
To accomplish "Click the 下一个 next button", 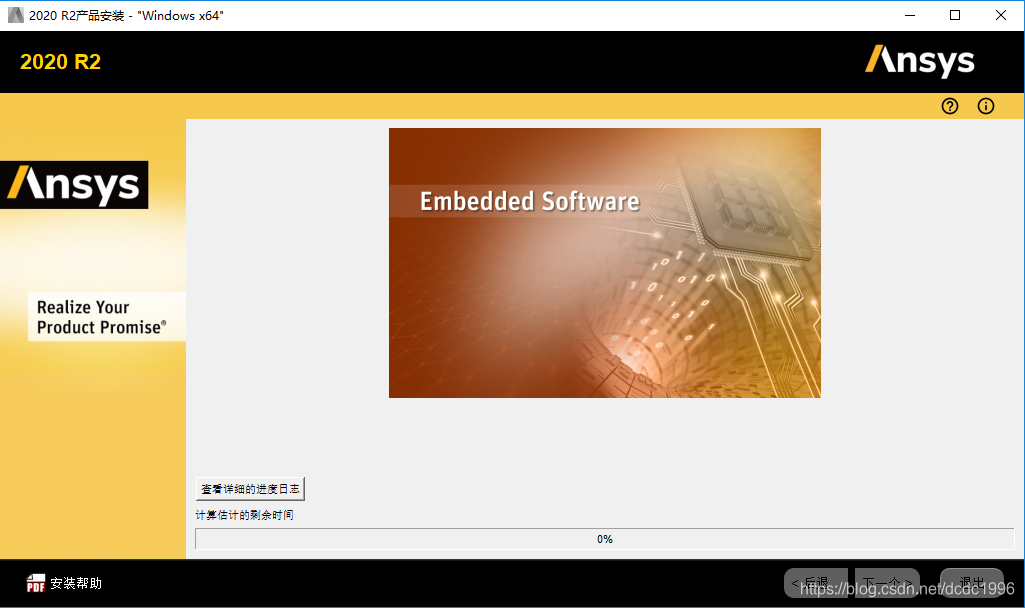I will click(886, 582).
